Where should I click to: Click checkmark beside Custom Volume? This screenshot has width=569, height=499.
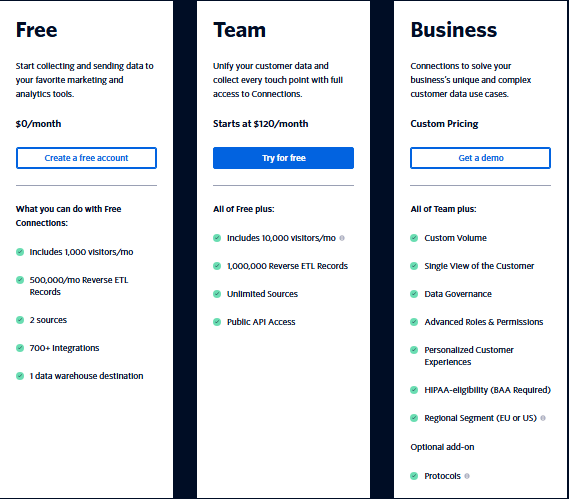(414, 238)
